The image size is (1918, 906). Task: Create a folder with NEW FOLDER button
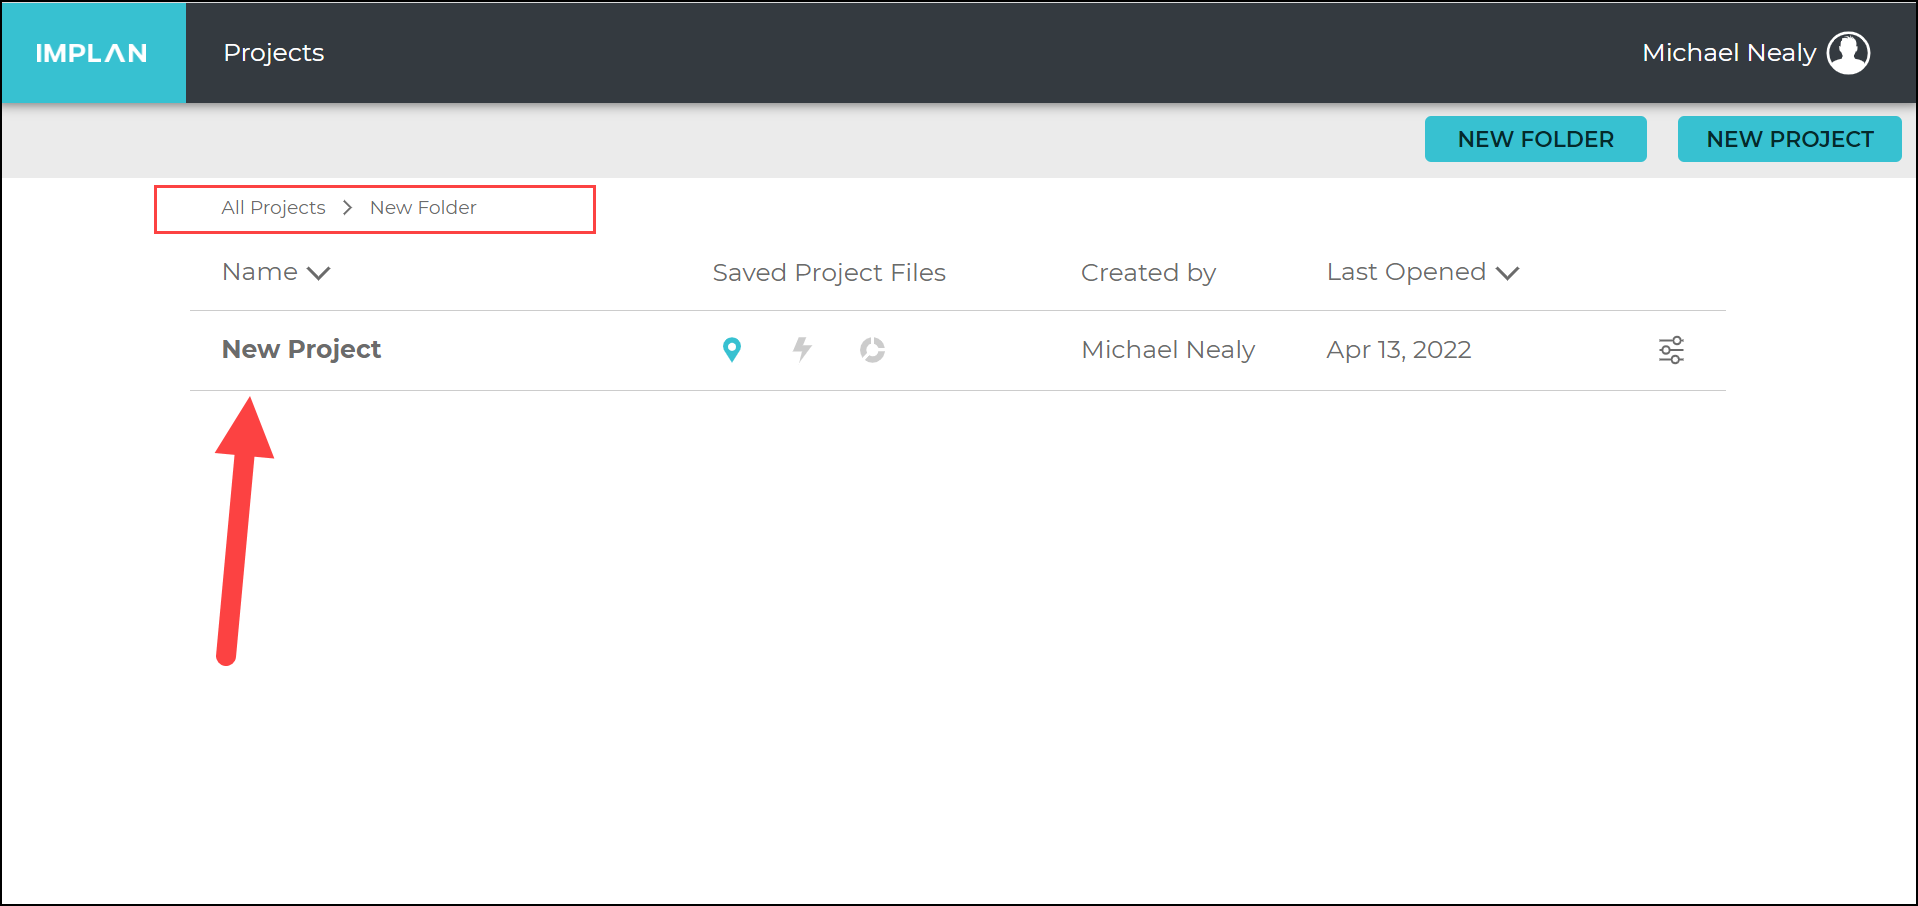pyautogui.click(x=1535, y=139)
